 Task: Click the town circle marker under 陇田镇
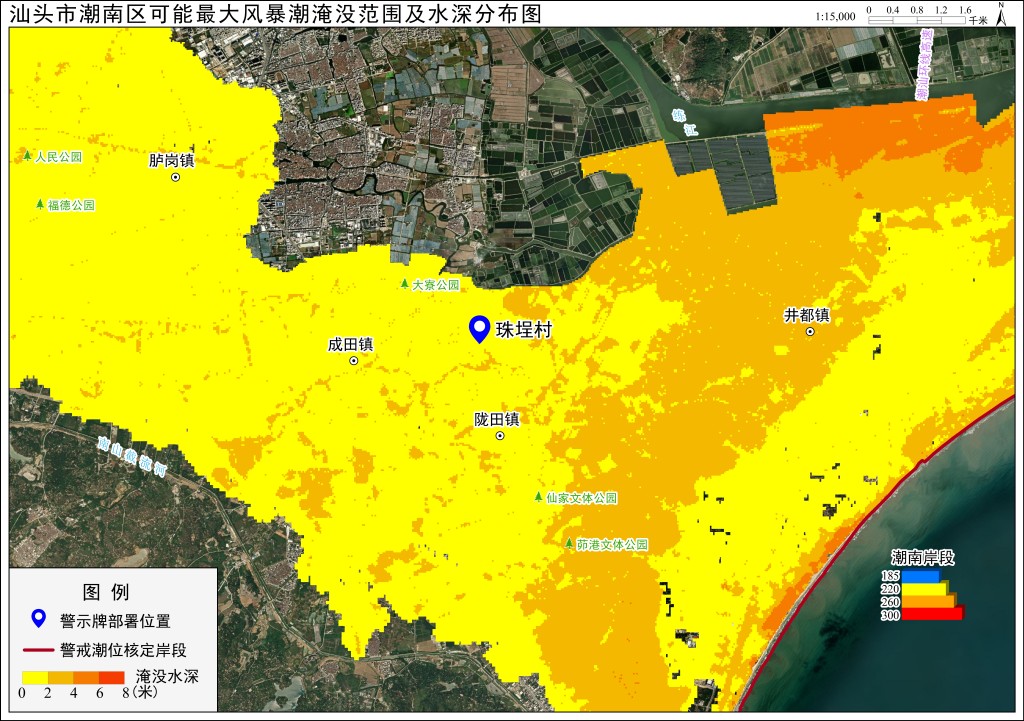click(x=500, y=436)
